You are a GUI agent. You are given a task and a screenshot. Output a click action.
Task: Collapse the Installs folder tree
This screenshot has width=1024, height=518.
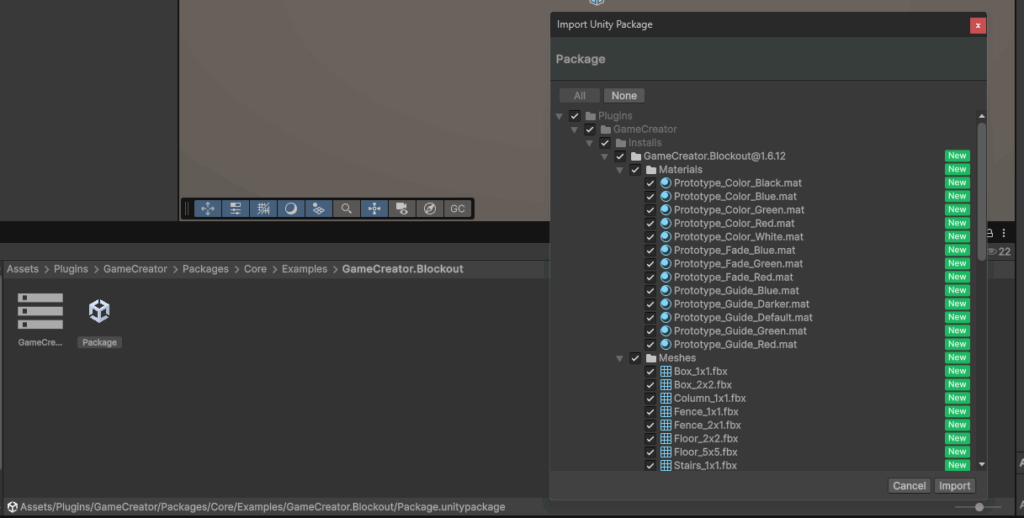point(589,143)
